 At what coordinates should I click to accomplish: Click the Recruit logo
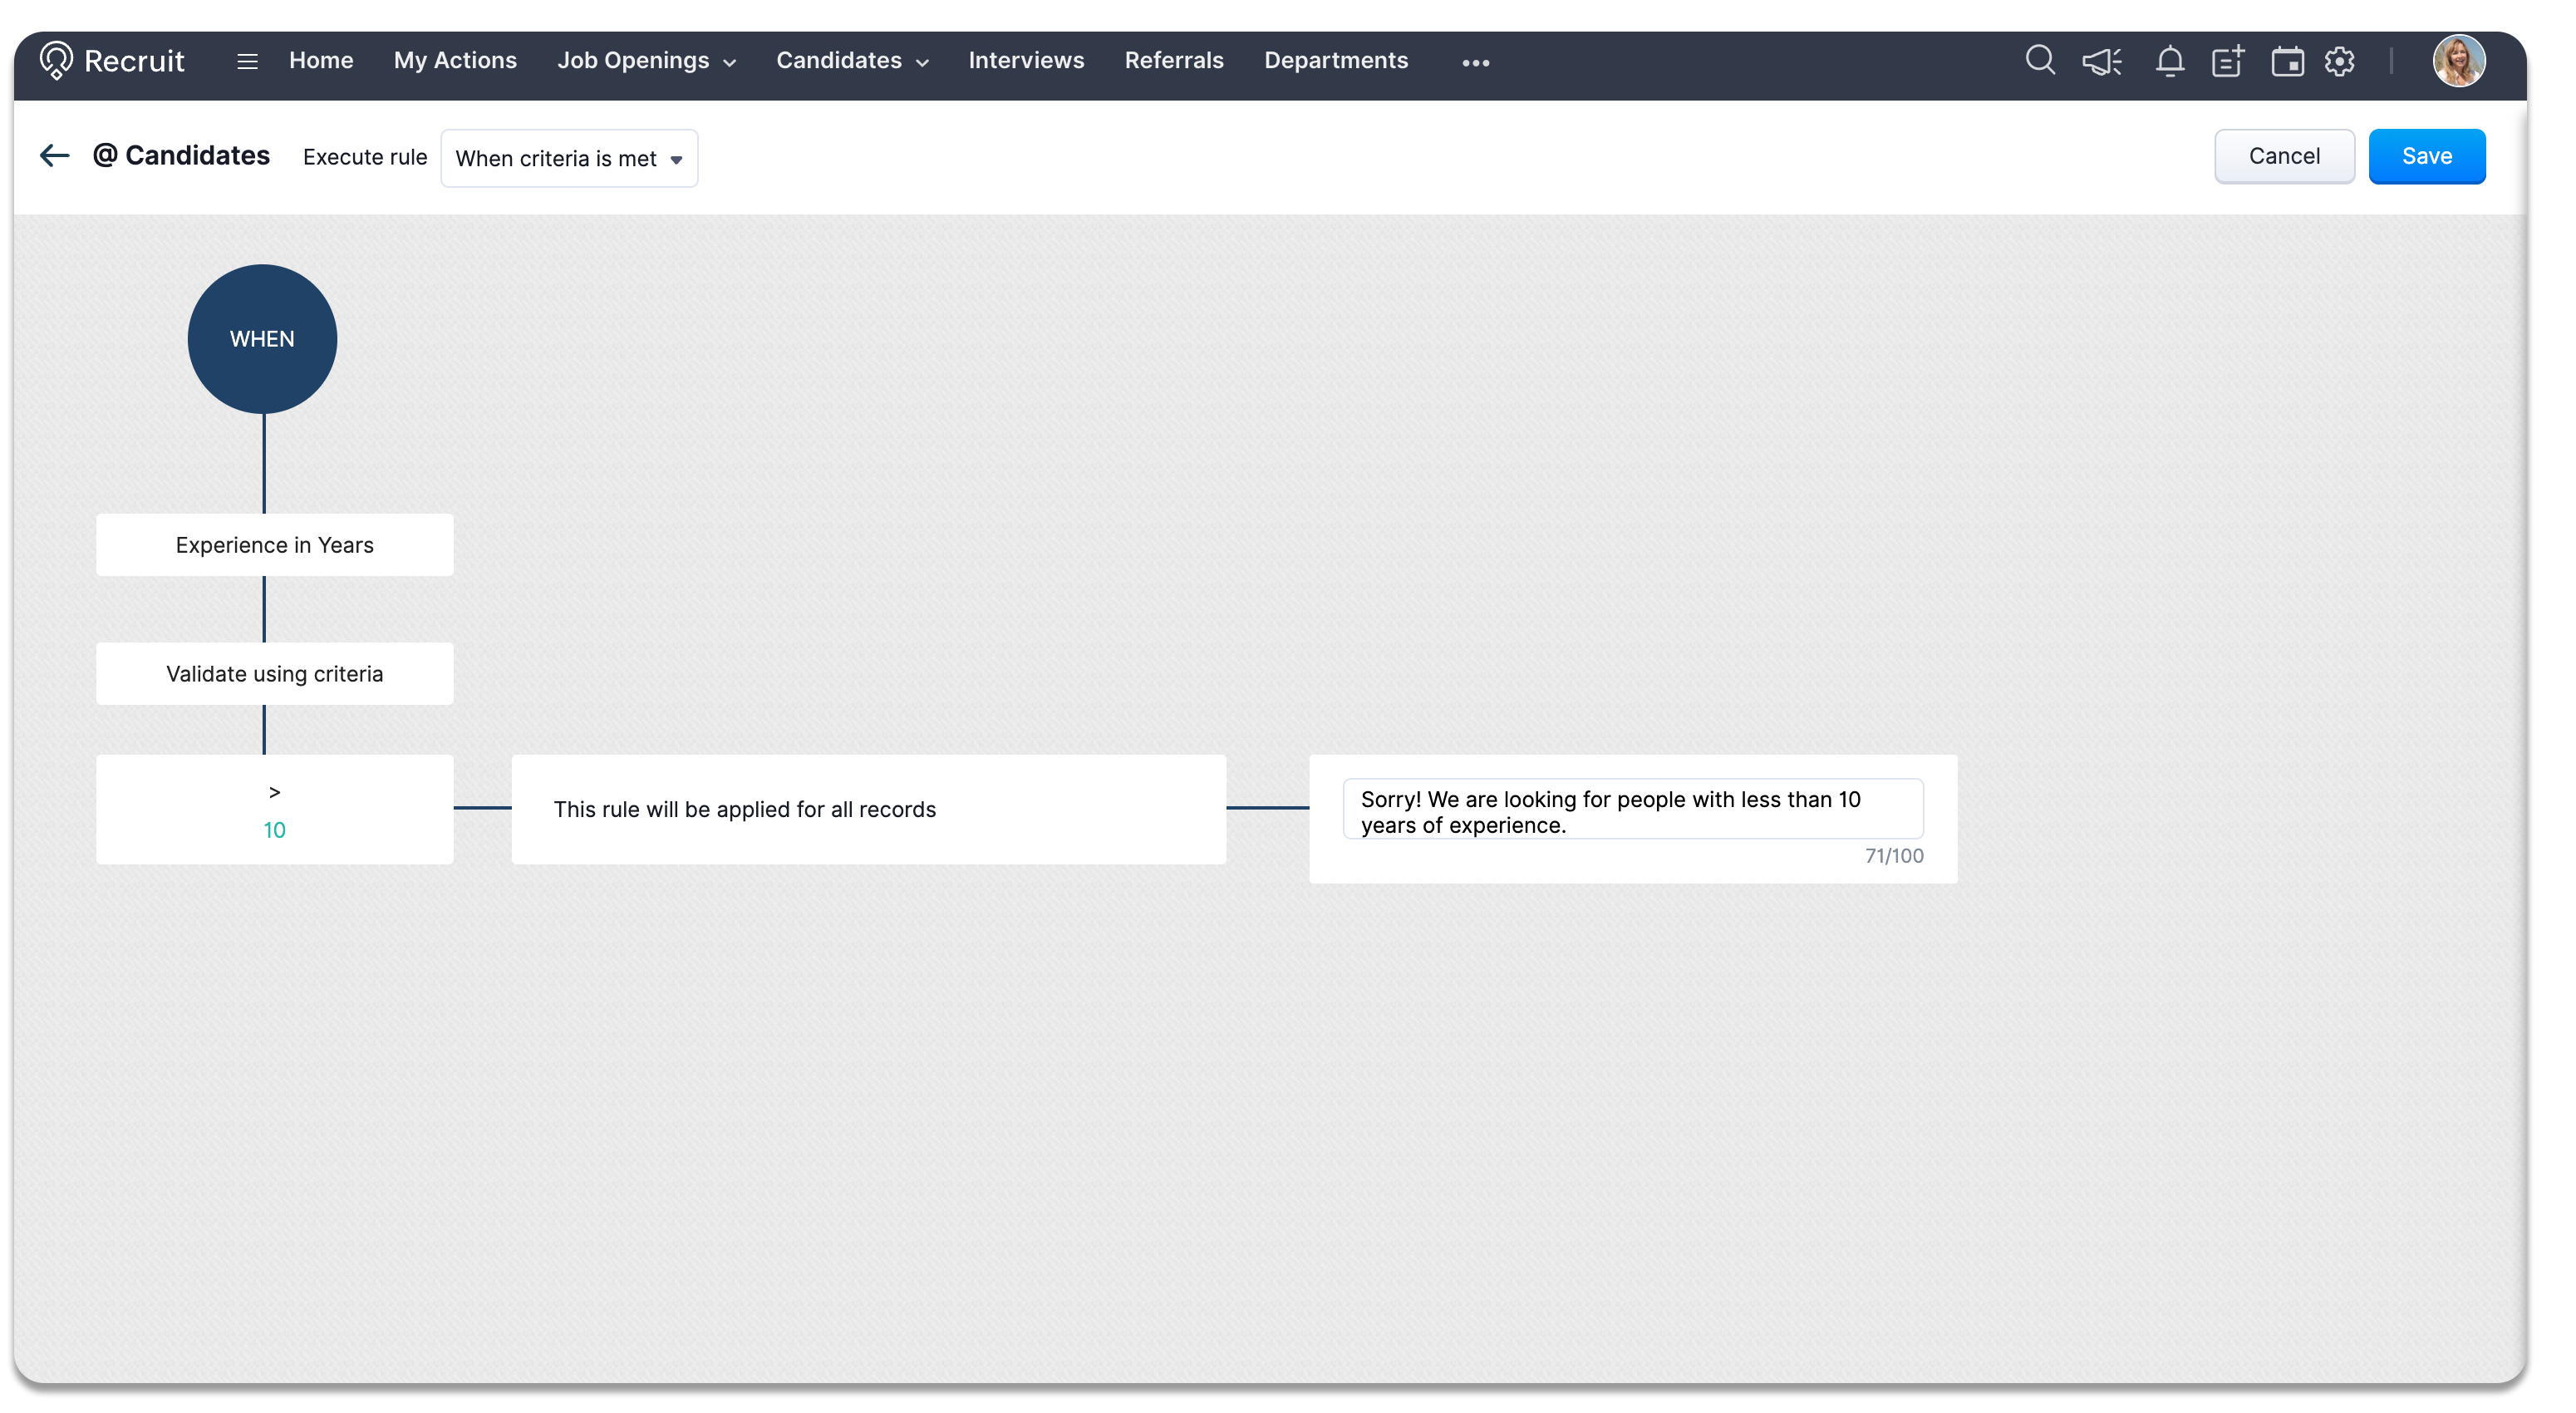[x=112, y=61]
